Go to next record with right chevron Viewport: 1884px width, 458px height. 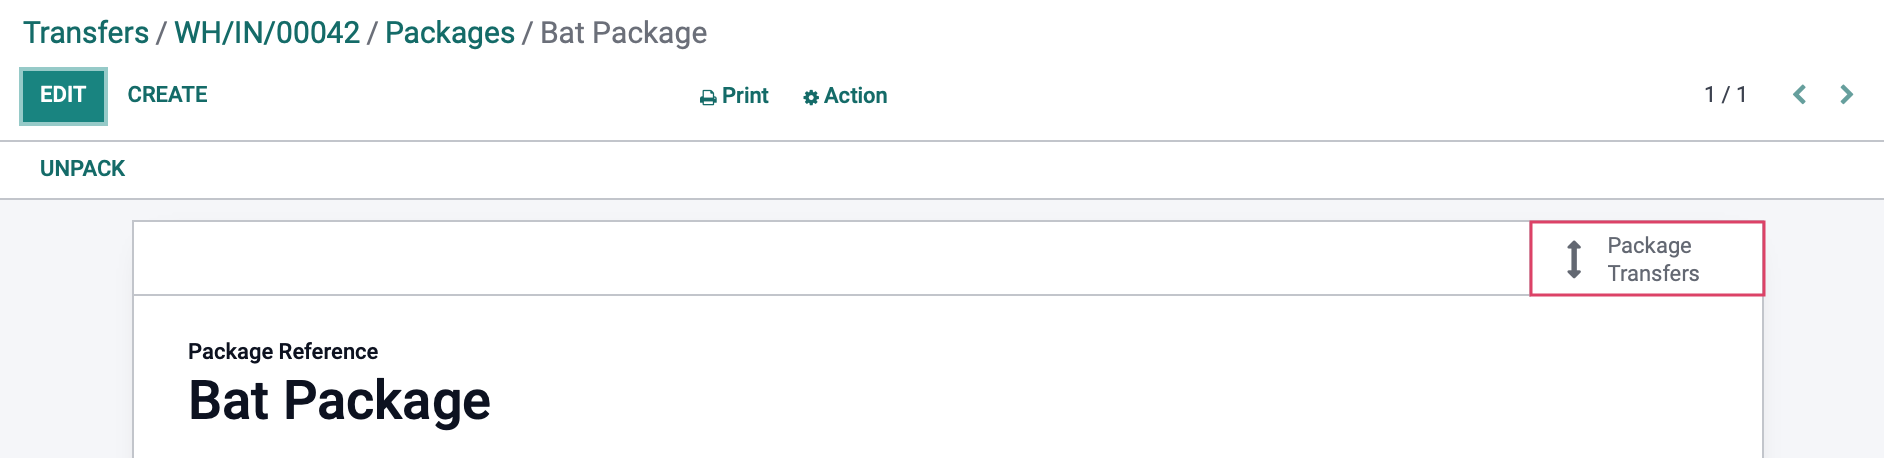tap(1846, 95)
